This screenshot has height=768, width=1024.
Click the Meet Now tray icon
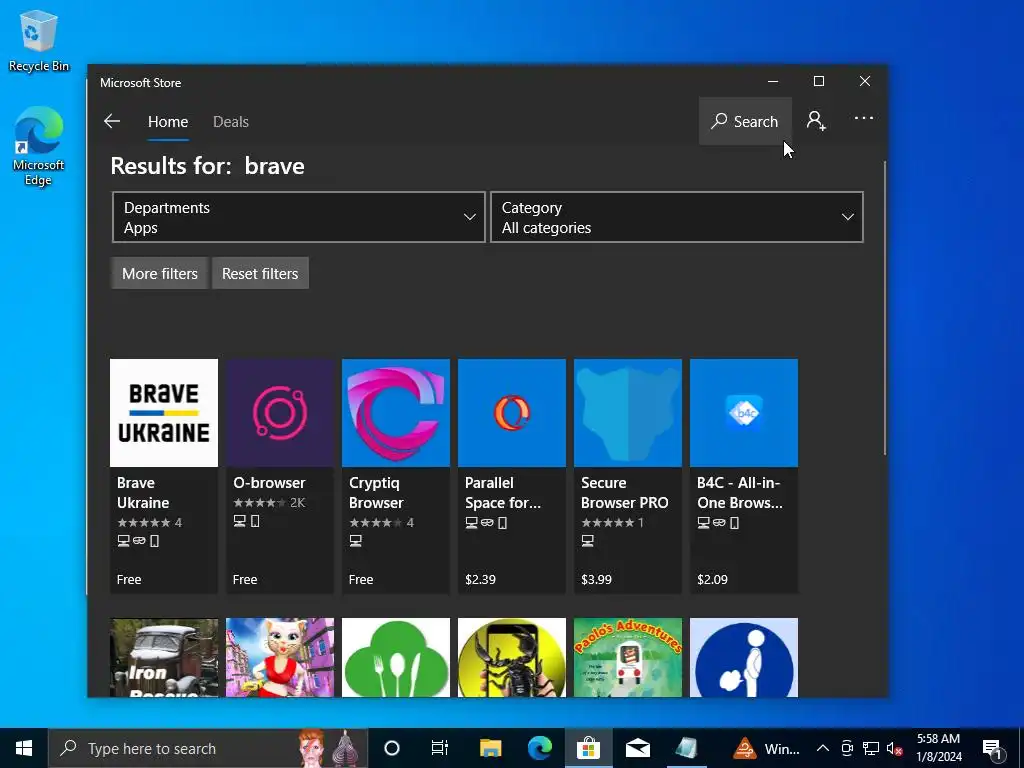click(847, 748)
